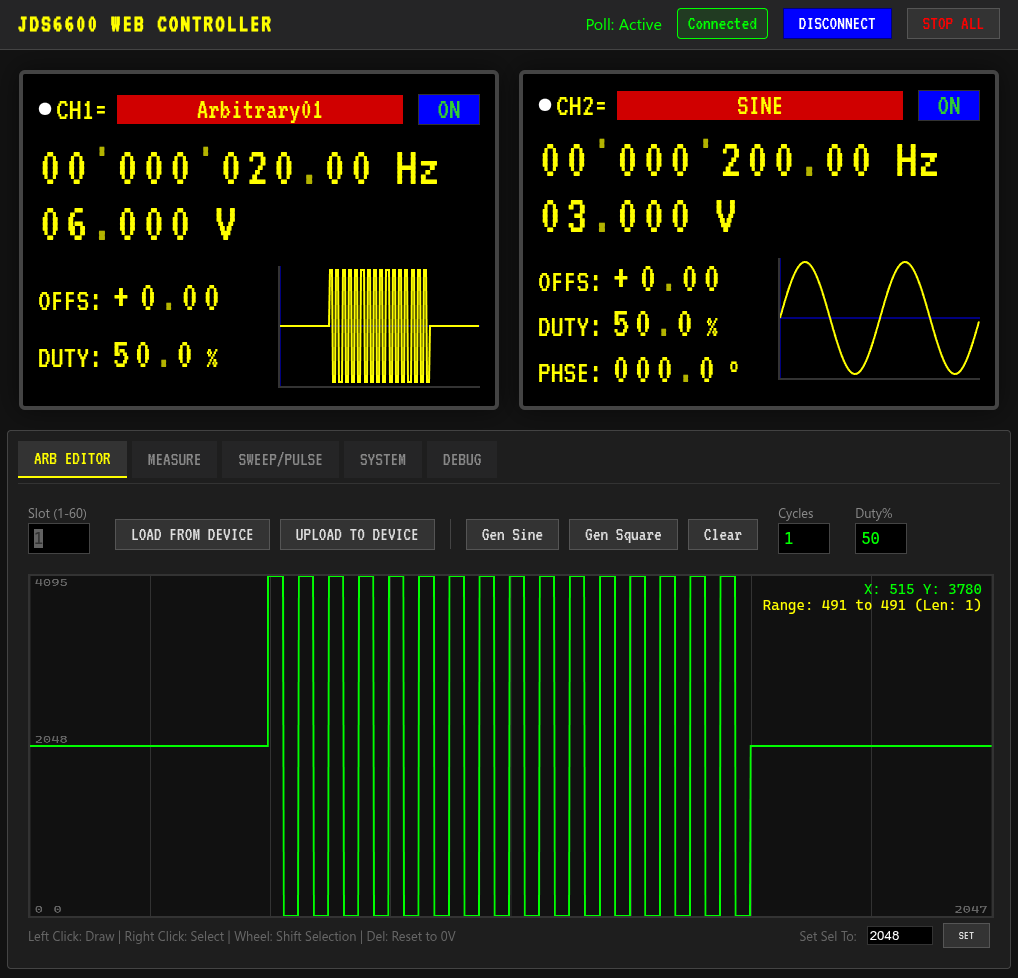Click the Clear waveform button
The height and width of the screenshot is (978, 1018).
[723, 534]
